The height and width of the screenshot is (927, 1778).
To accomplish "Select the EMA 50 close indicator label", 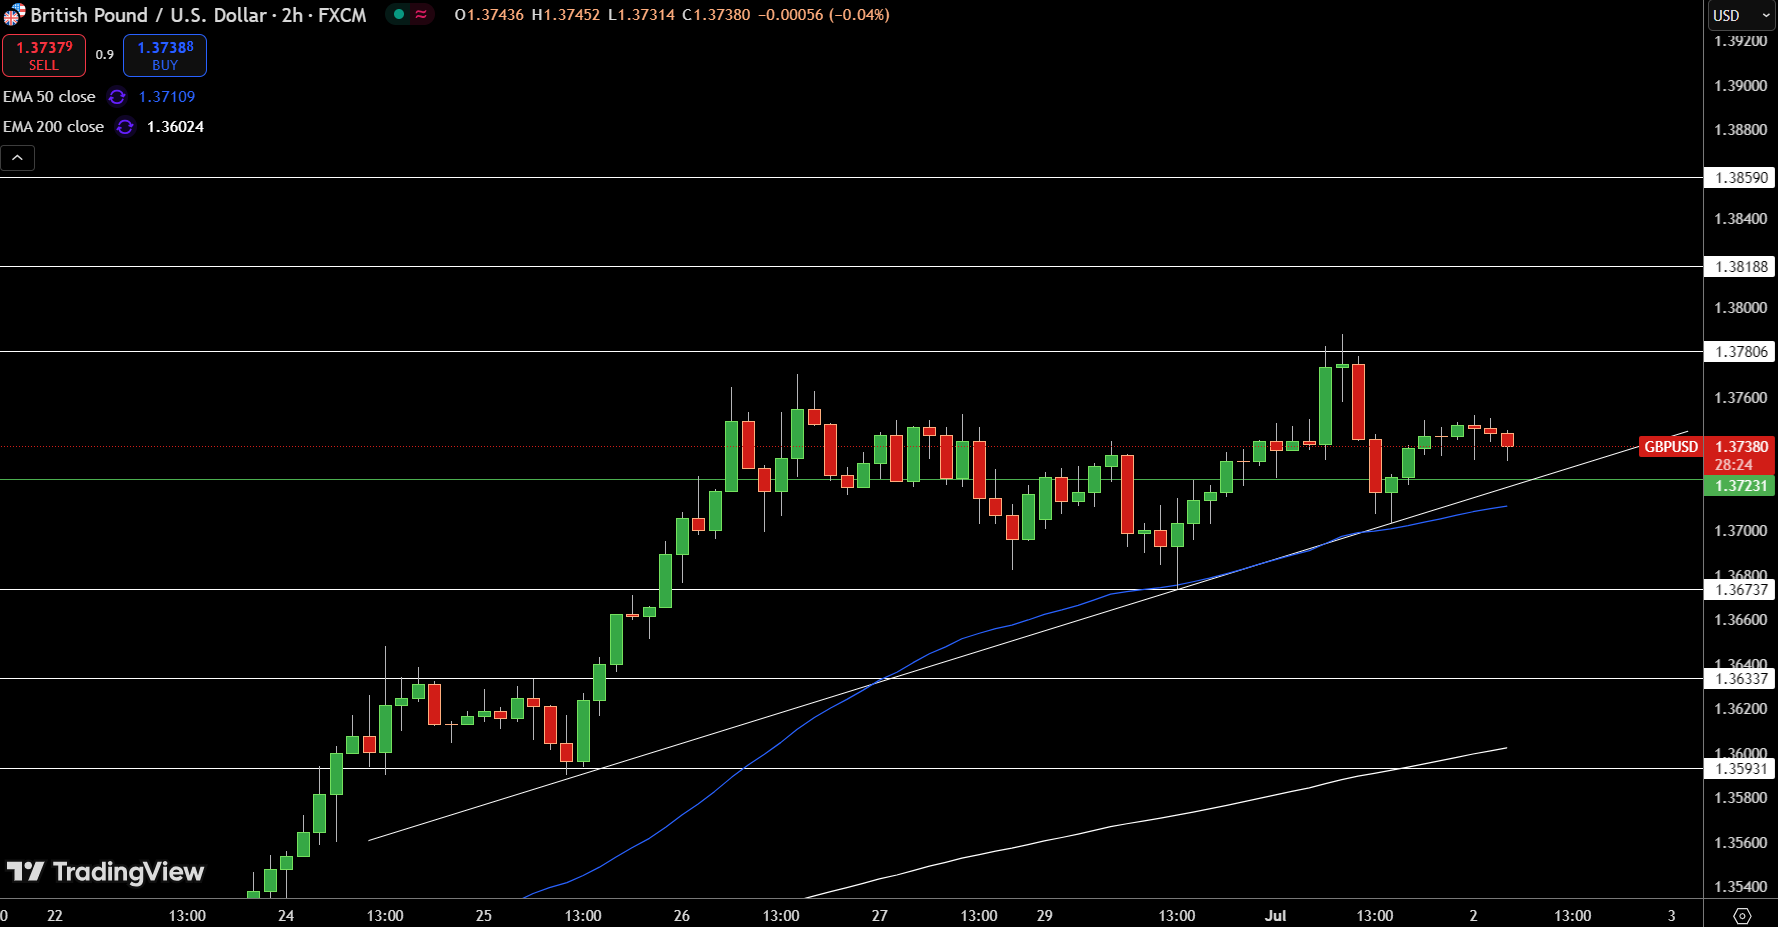I will [x=49, y=97].
